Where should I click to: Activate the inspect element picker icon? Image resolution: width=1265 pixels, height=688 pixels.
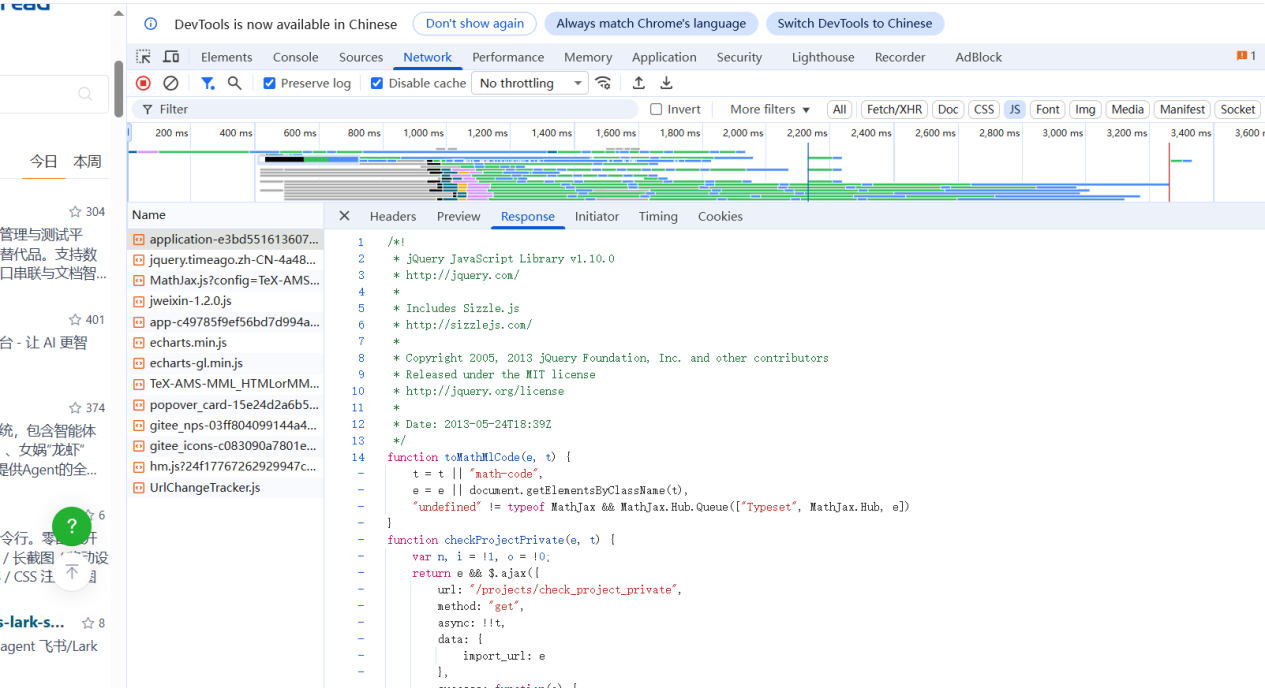pos(144,57)
